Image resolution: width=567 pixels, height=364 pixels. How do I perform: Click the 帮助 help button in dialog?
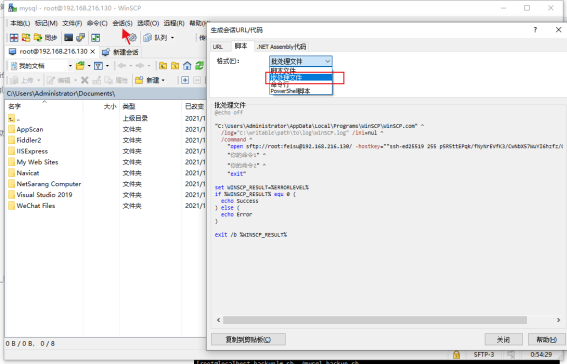[546, 339]
